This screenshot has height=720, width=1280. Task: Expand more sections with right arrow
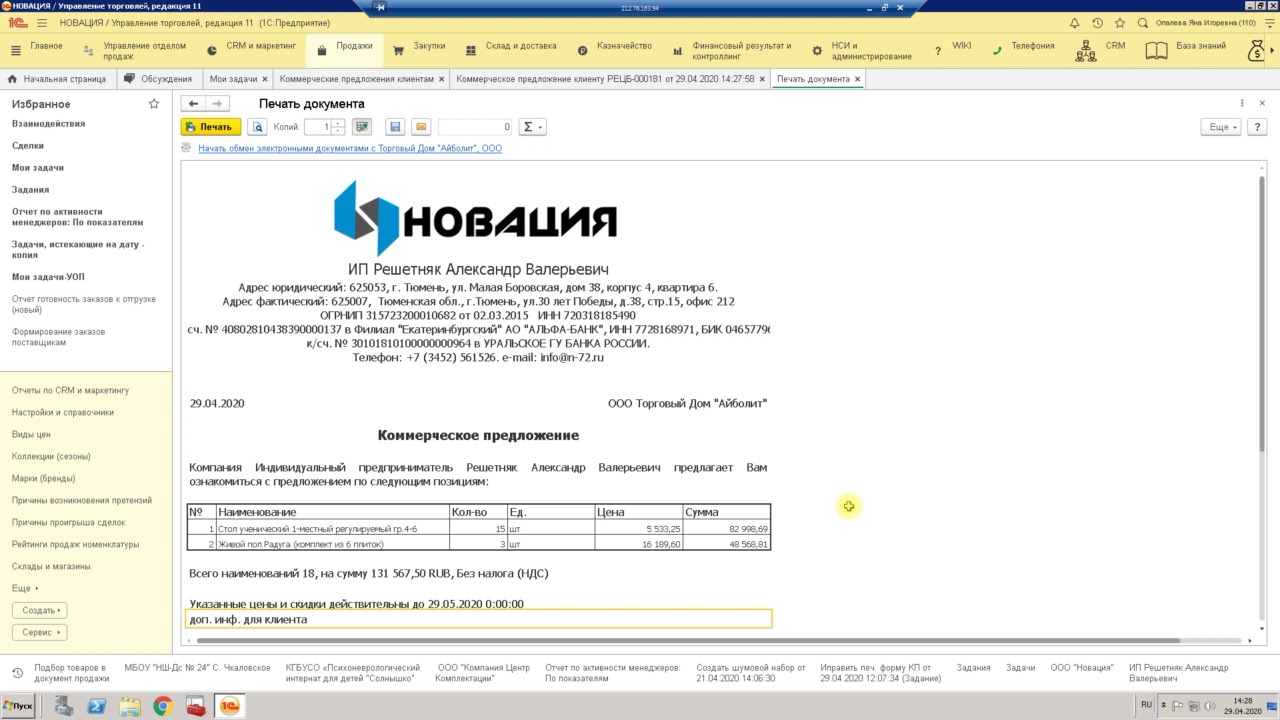(1273, 49)
